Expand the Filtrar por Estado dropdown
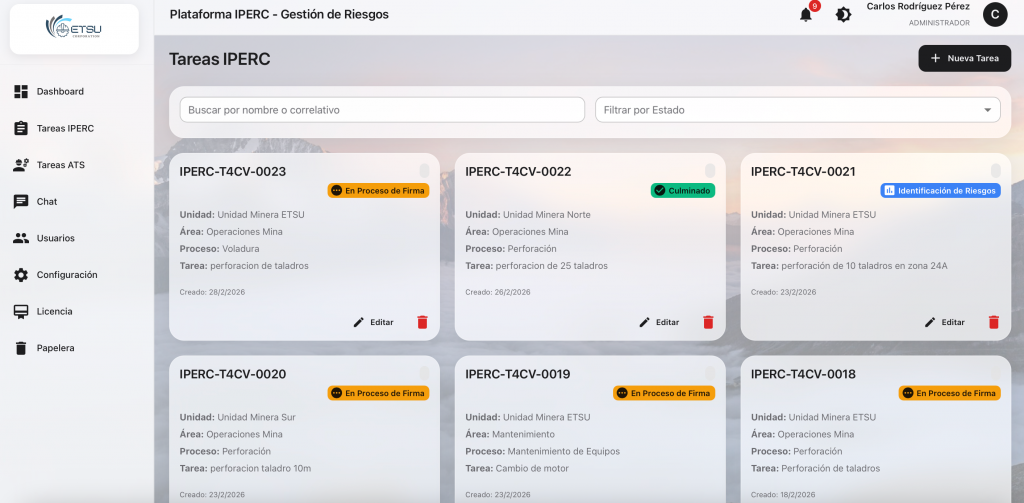Screen dimensions: 1024x503 [797, 110]
